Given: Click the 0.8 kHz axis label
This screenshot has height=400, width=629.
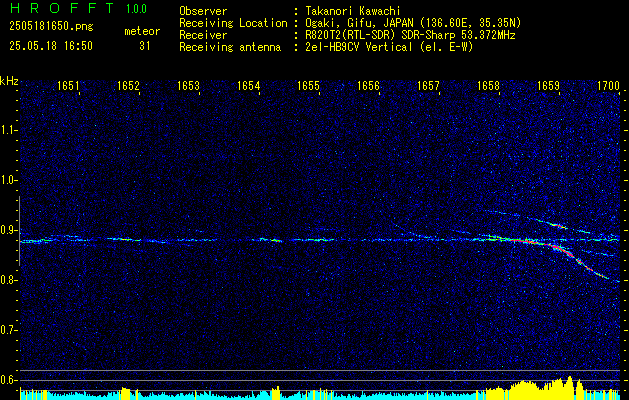Looking at the screenshot, I should 7,280.
